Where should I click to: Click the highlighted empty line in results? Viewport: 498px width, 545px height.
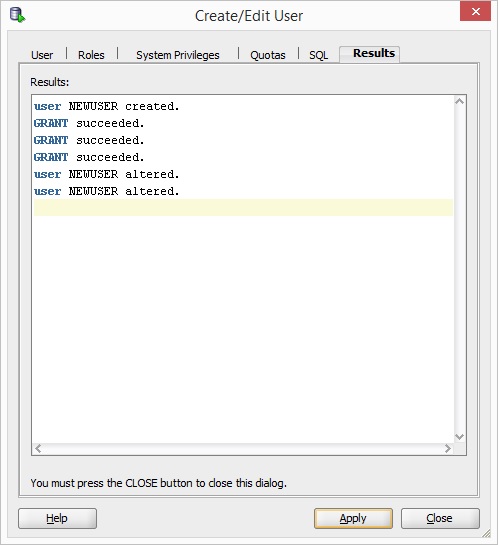click(243, 208)
